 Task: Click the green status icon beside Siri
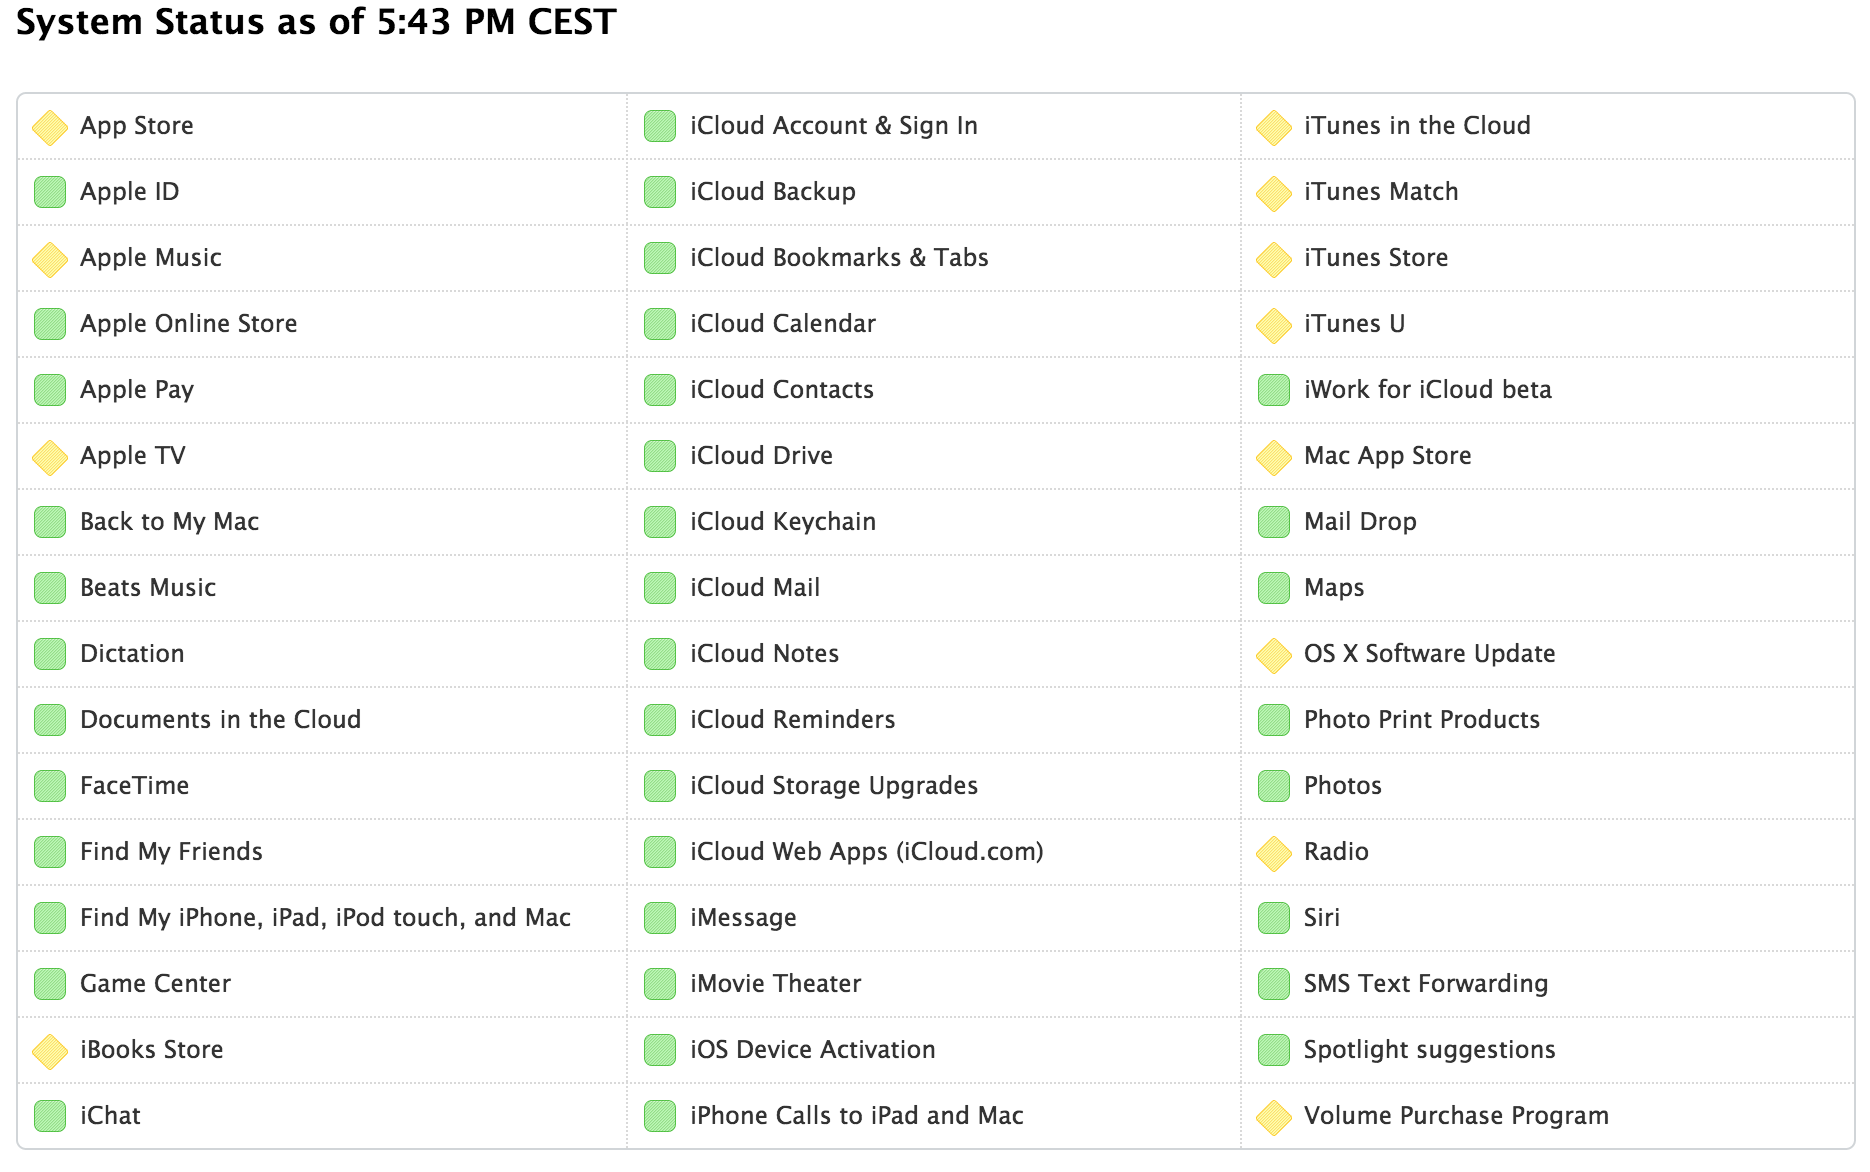(x=1273, y=918)
